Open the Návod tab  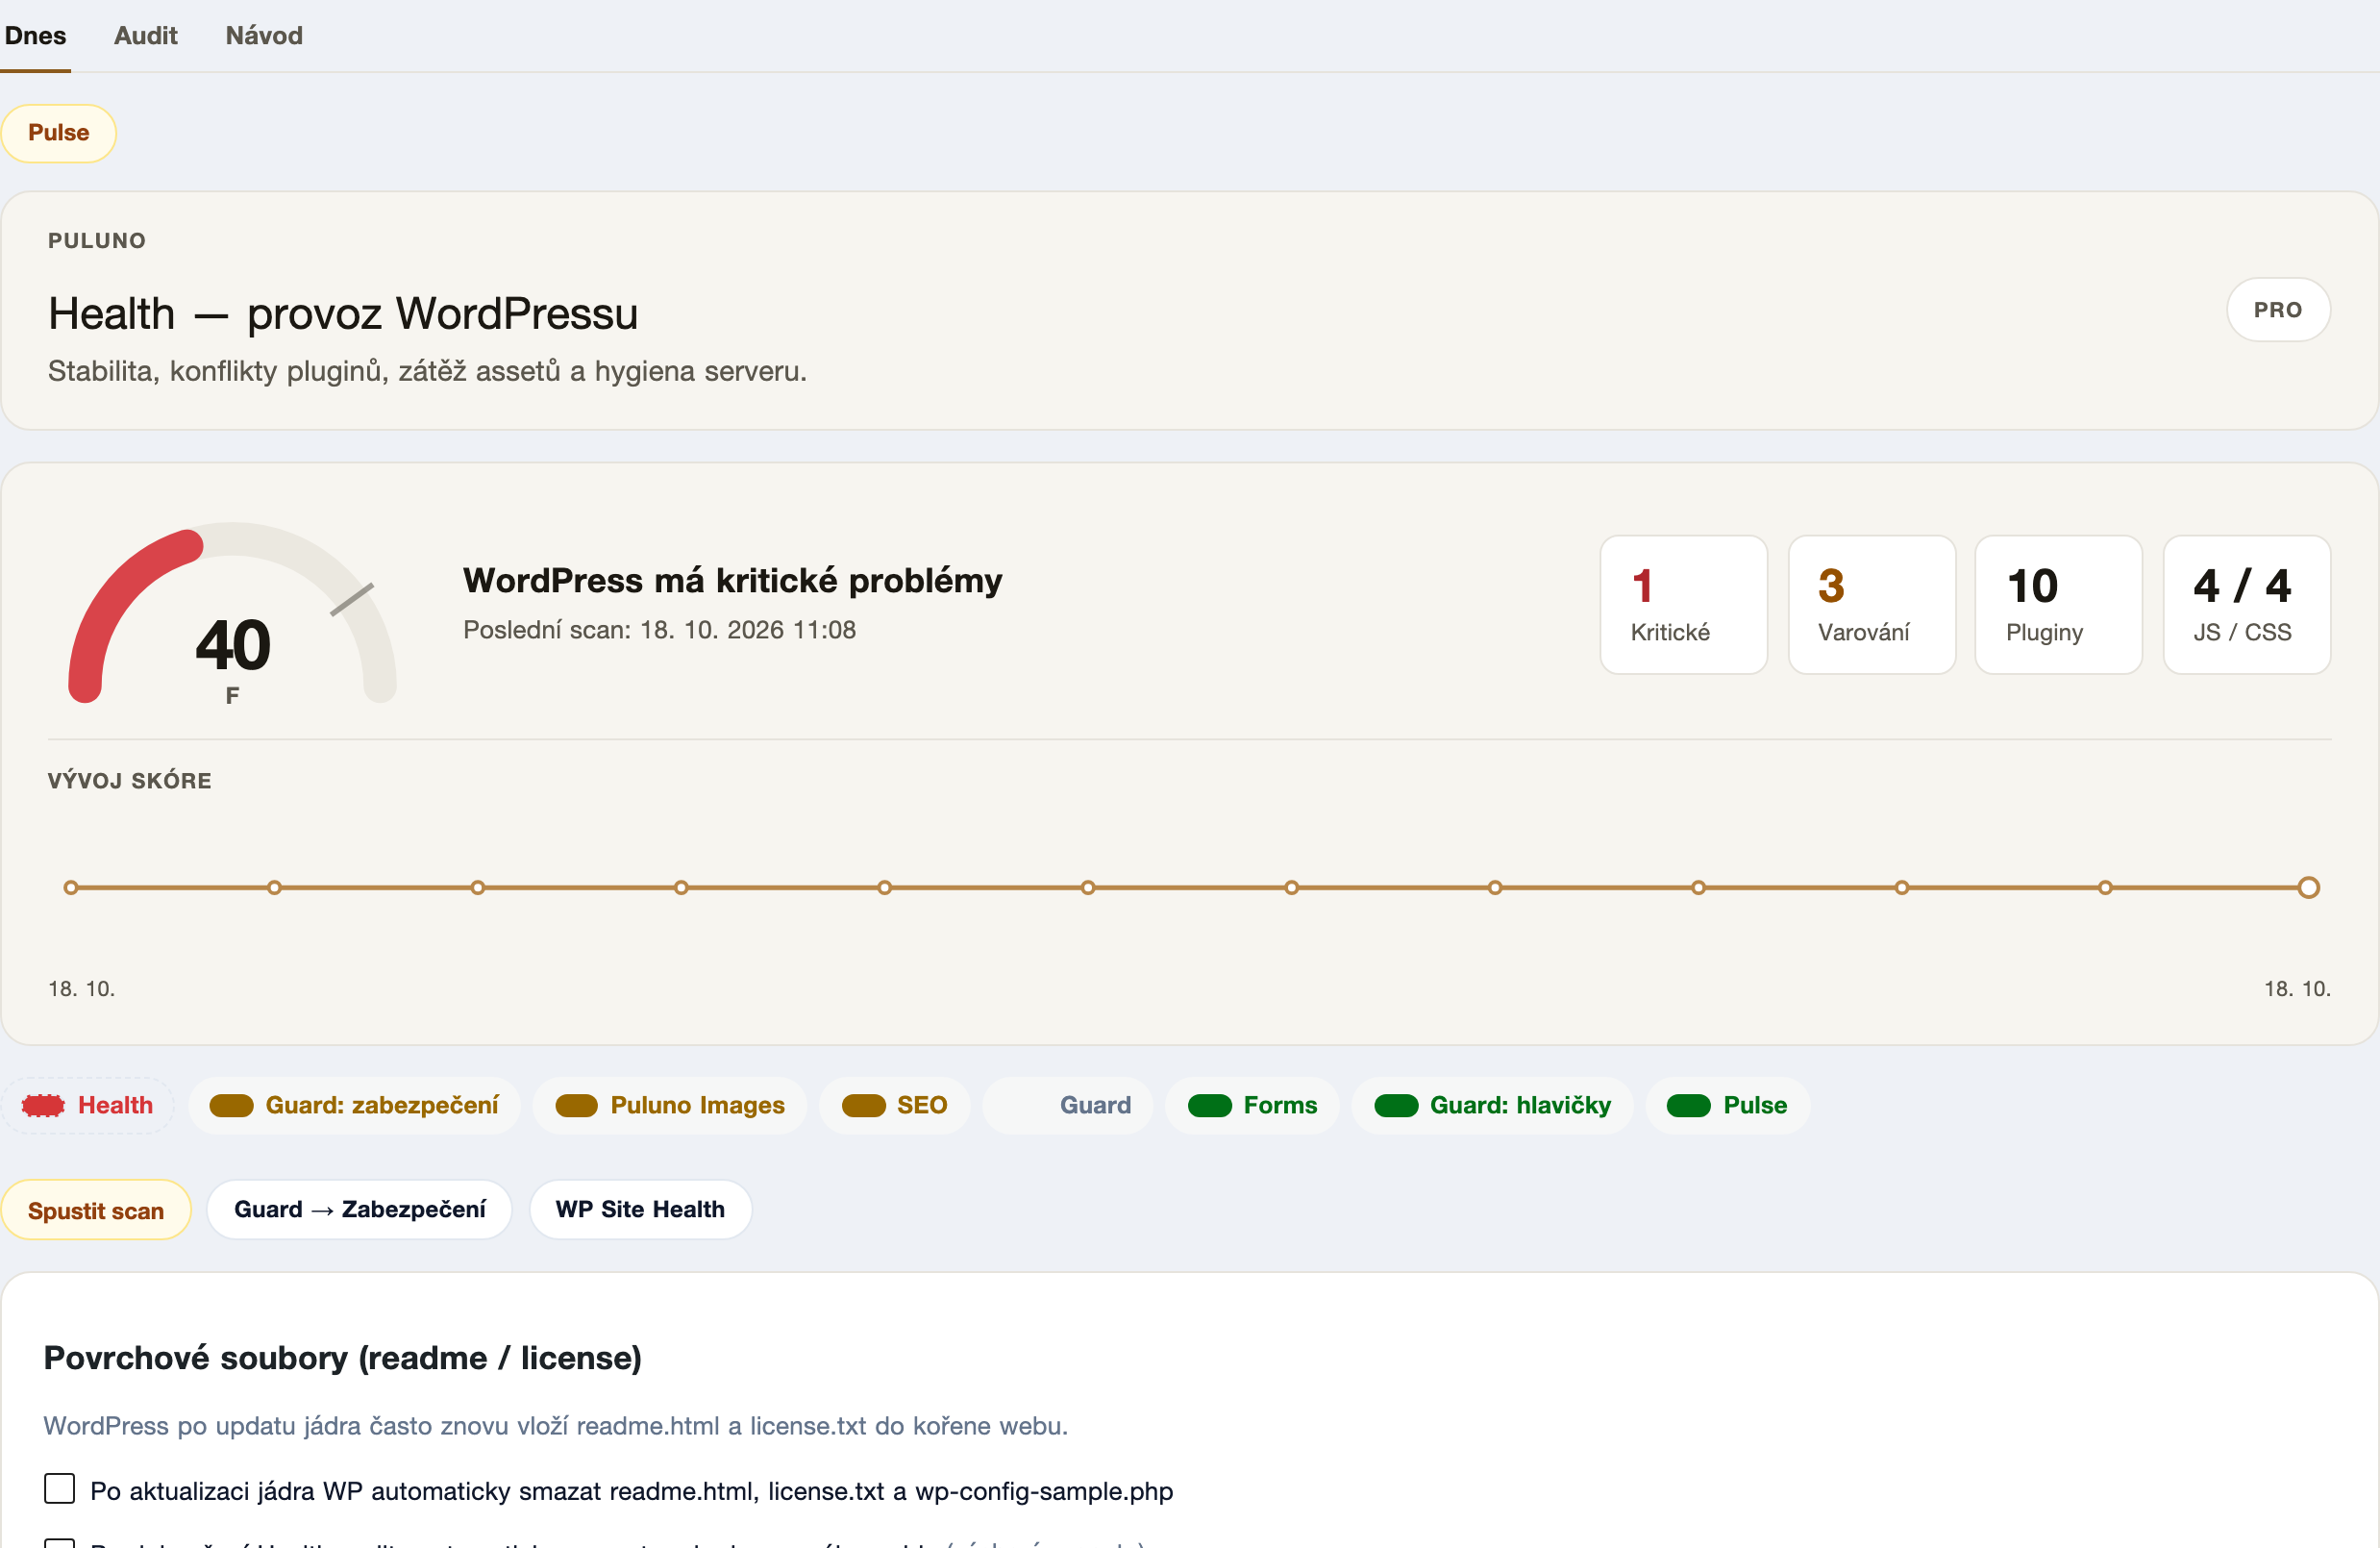pyautogui.click(x=264, y=36)
